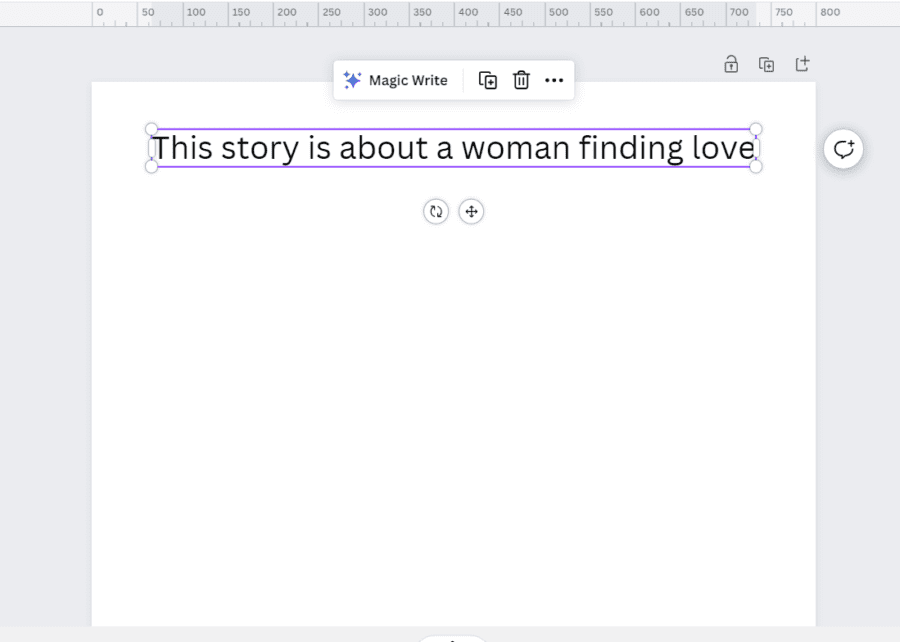
Task: Click the 0 mark on the ruler
Action: (x=99, y=13)
